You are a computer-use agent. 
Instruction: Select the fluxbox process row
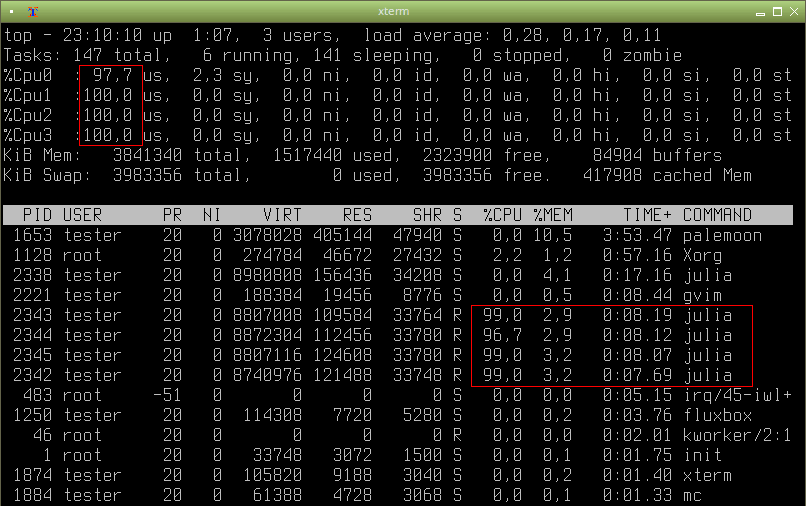(398, 415)
